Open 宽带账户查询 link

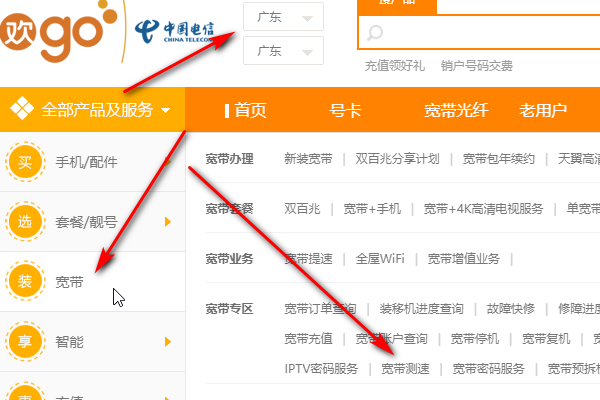391,339
